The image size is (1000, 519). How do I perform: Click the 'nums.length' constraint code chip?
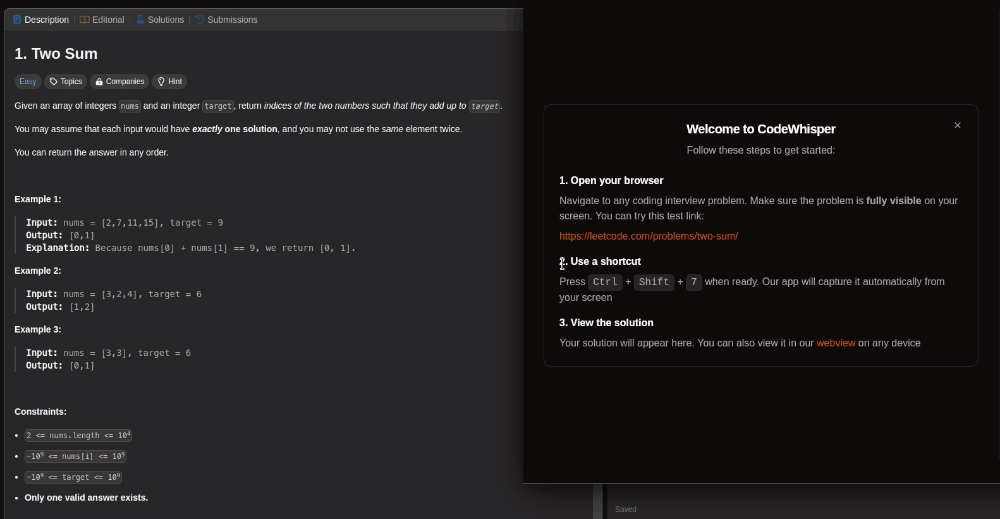pyautogui.click(x=78, y=435)
